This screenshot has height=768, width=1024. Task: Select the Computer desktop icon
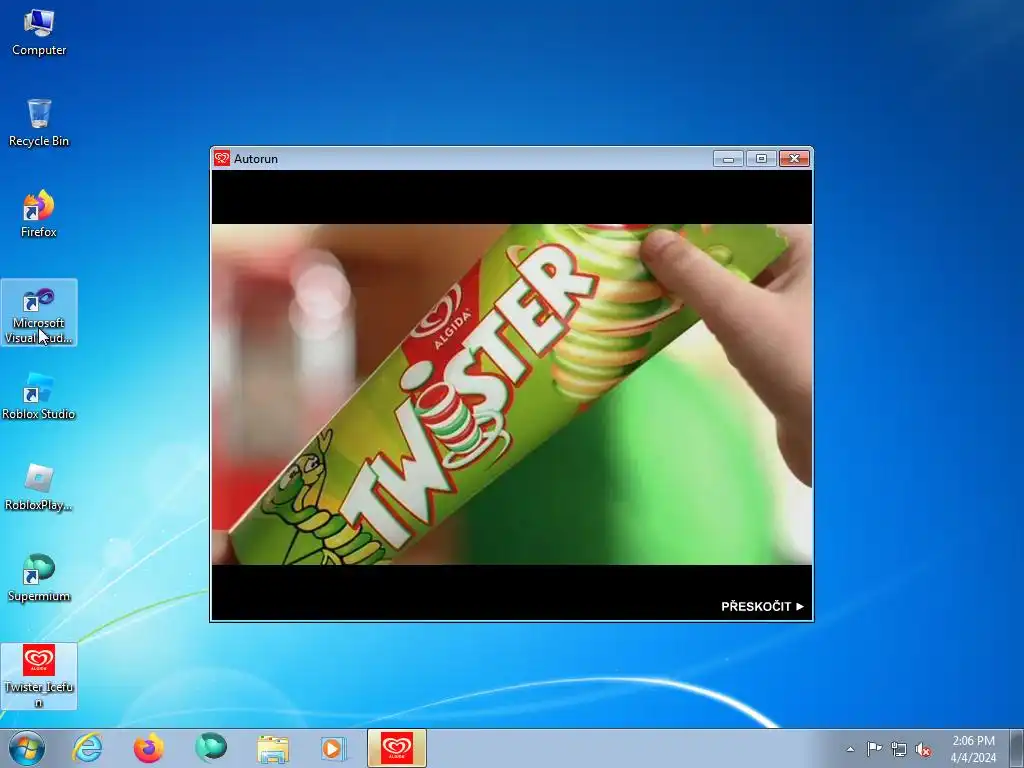pos(39,33)
